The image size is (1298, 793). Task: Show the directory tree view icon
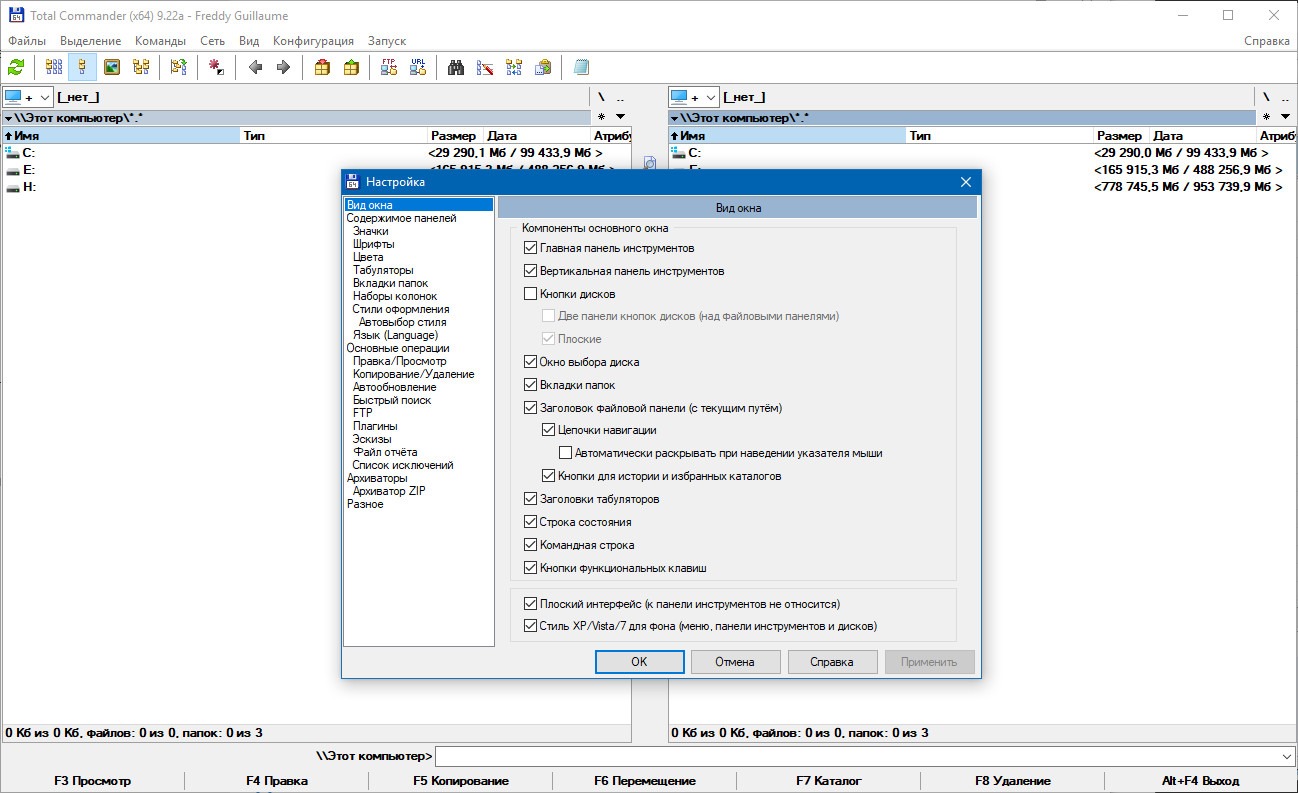[x=141, y=67]
